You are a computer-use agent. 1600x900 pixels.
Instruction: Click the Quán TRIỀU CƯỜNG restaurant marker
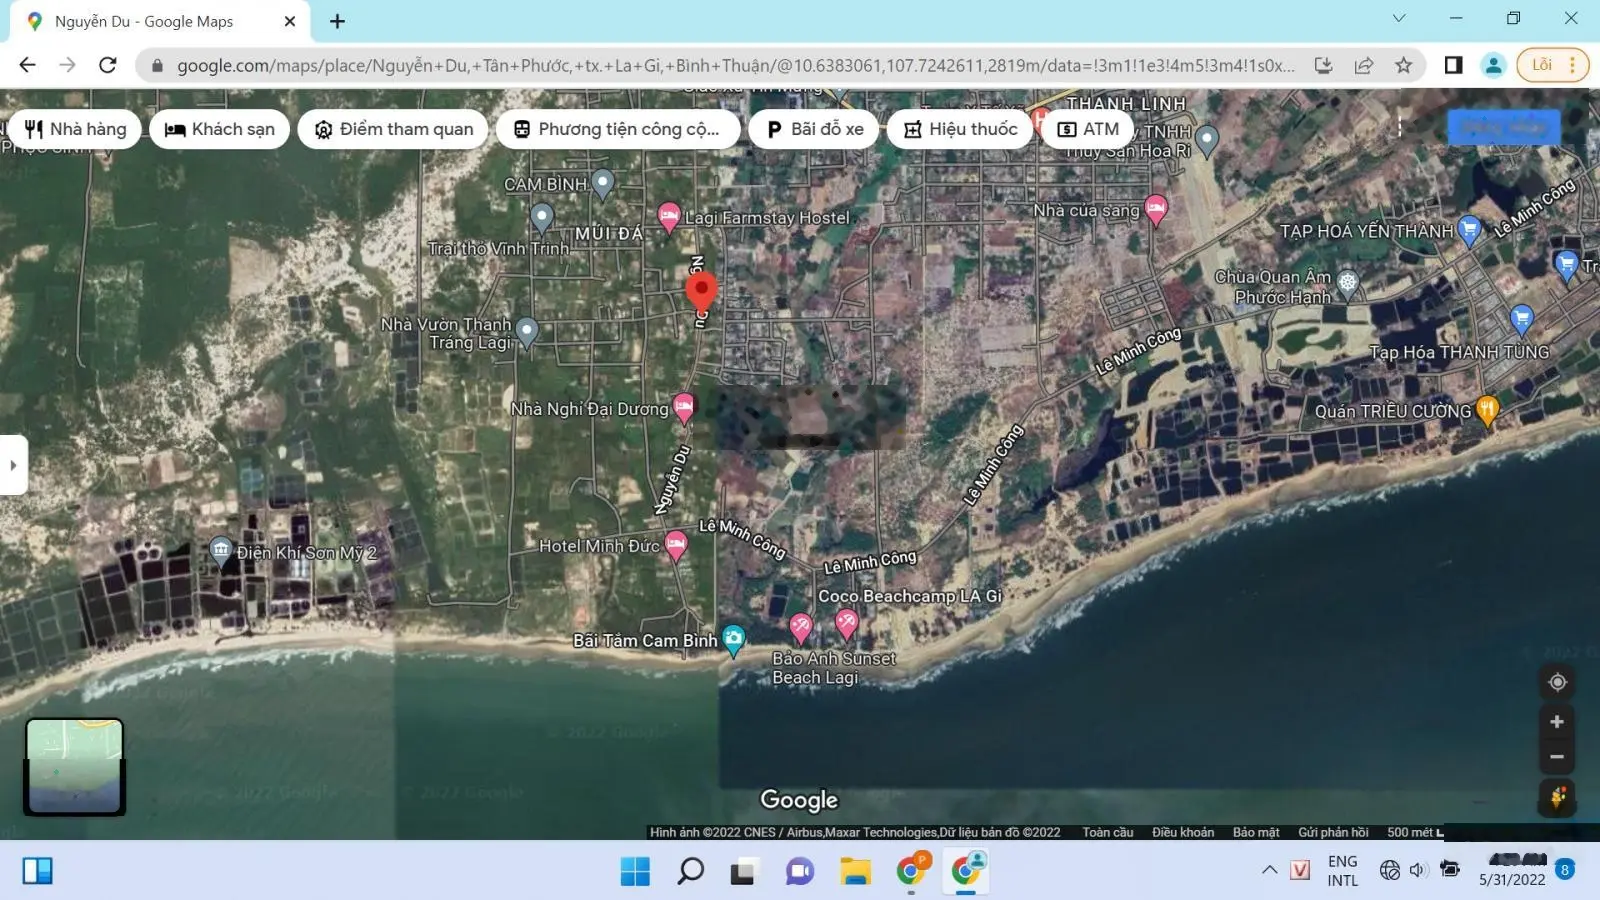click(x=1487, y=409)
